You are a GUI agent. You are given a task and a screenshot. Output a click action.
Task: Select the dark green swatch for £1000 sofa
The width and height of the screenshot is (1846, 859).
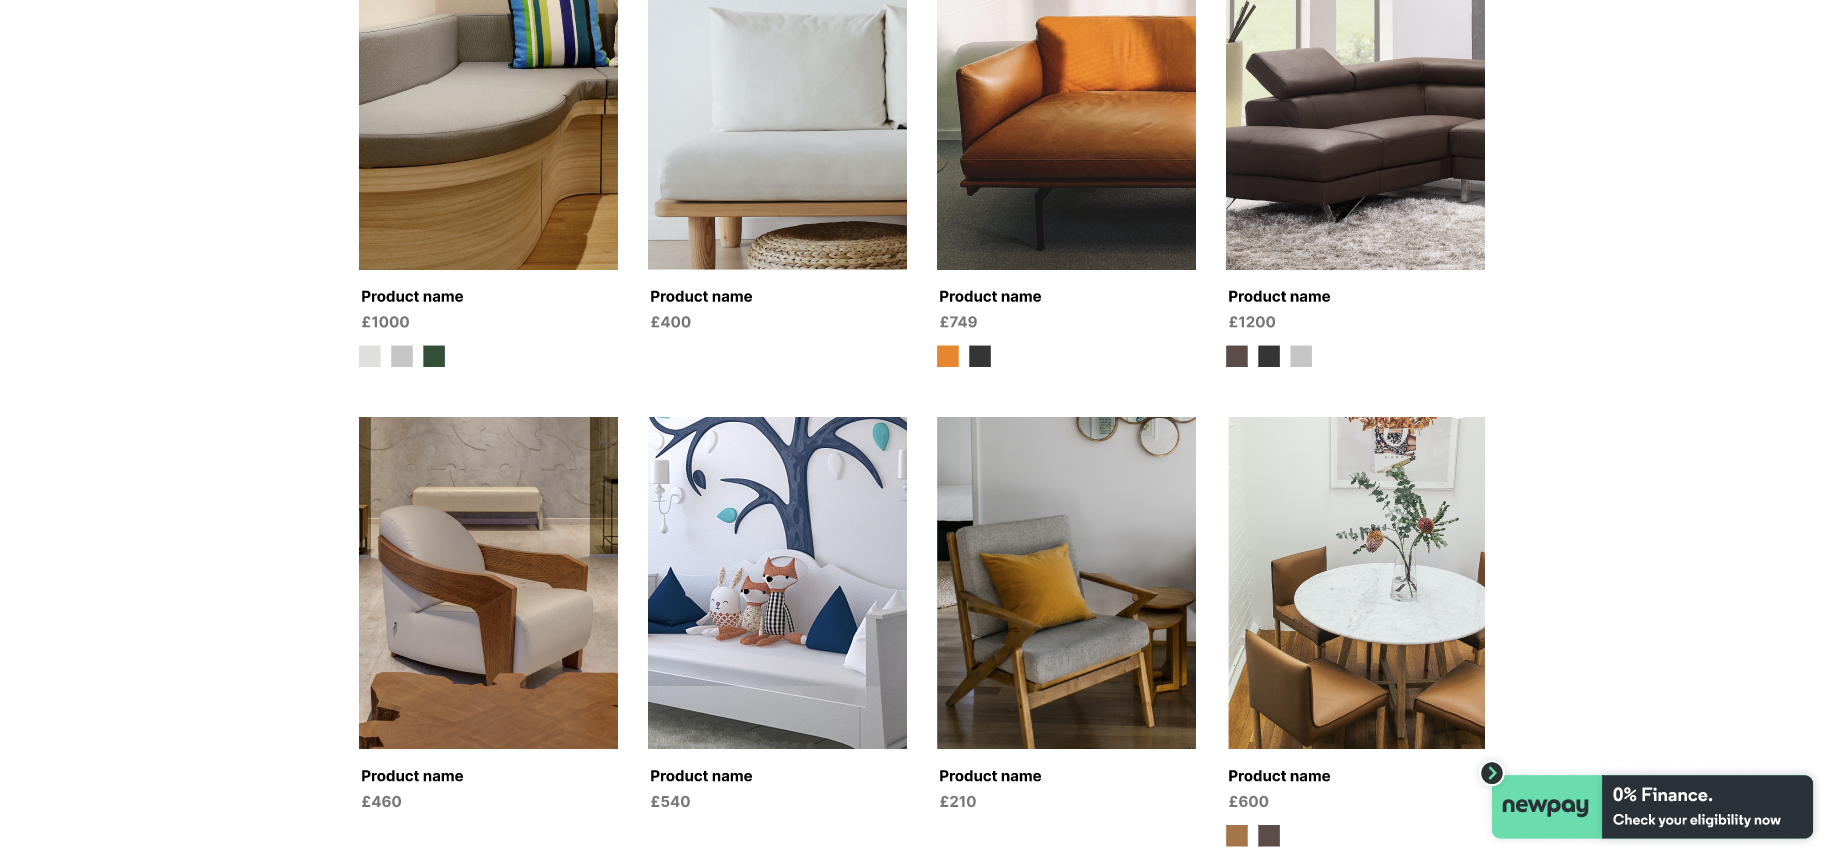(434, 356)
